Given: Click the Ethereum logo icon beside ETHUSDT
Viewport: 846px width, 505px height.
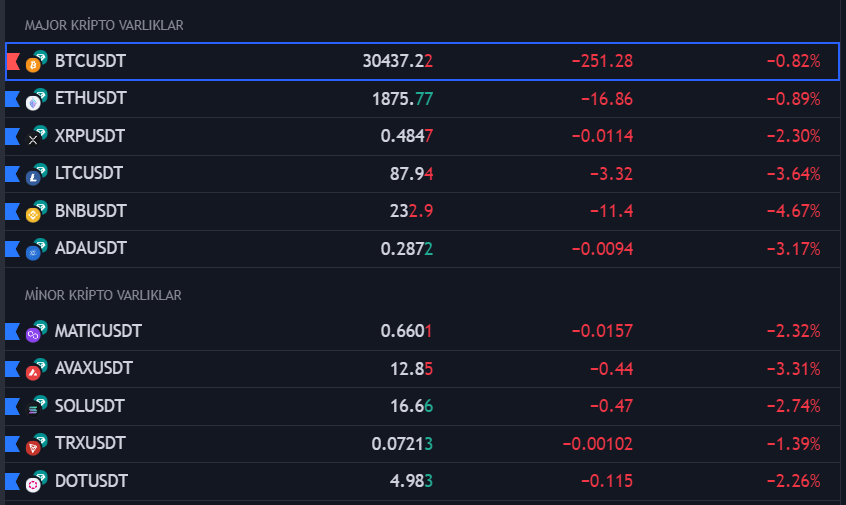Looking at the screenshot, I should [x=33, y=103].
